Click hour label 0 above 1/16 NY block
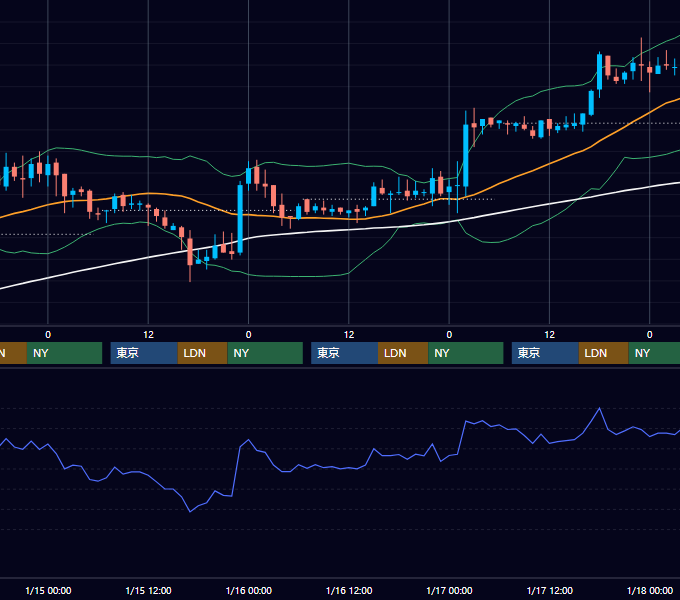 [x=248, y=335]
